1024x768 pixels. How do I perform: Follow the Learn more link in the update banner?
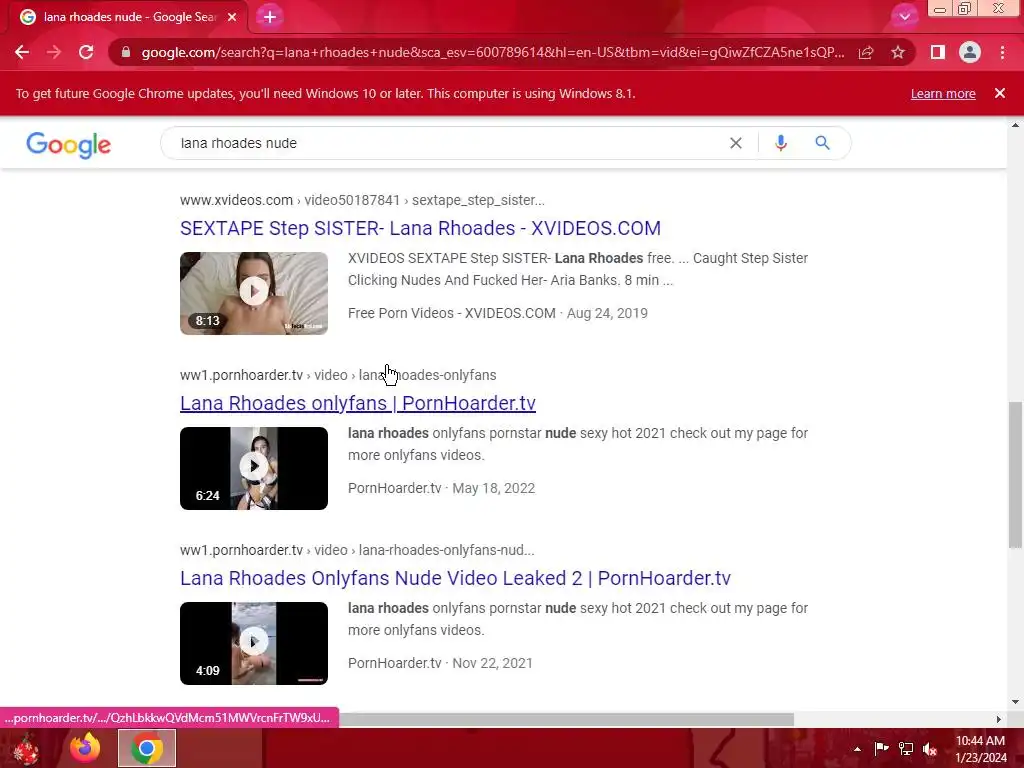pyautogui.click(x=943, y=93)
